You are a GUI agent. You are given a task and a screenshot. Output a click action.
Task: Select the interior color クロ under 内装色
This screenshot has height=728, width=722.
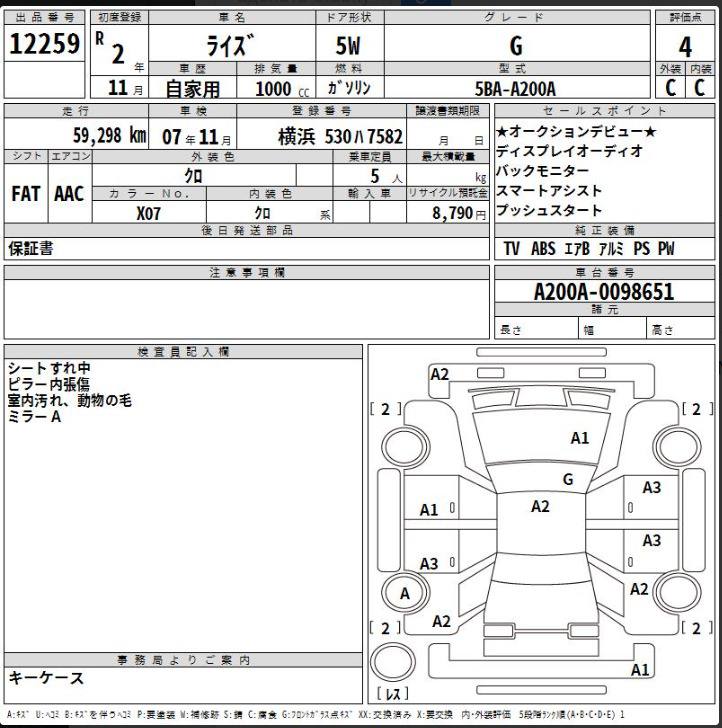click(x=262, y=213)
